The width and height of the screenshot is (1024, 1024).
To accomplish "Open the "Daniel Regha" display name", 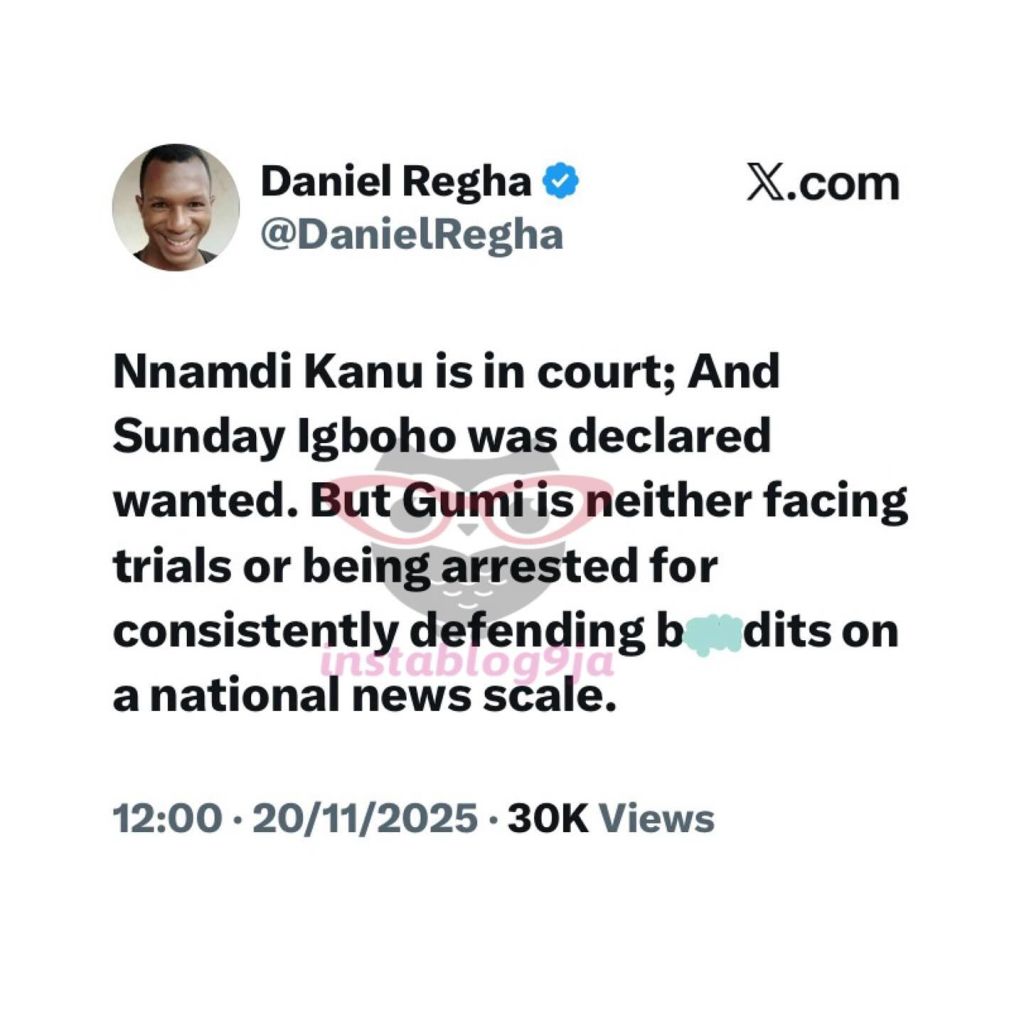I will 396,182.
